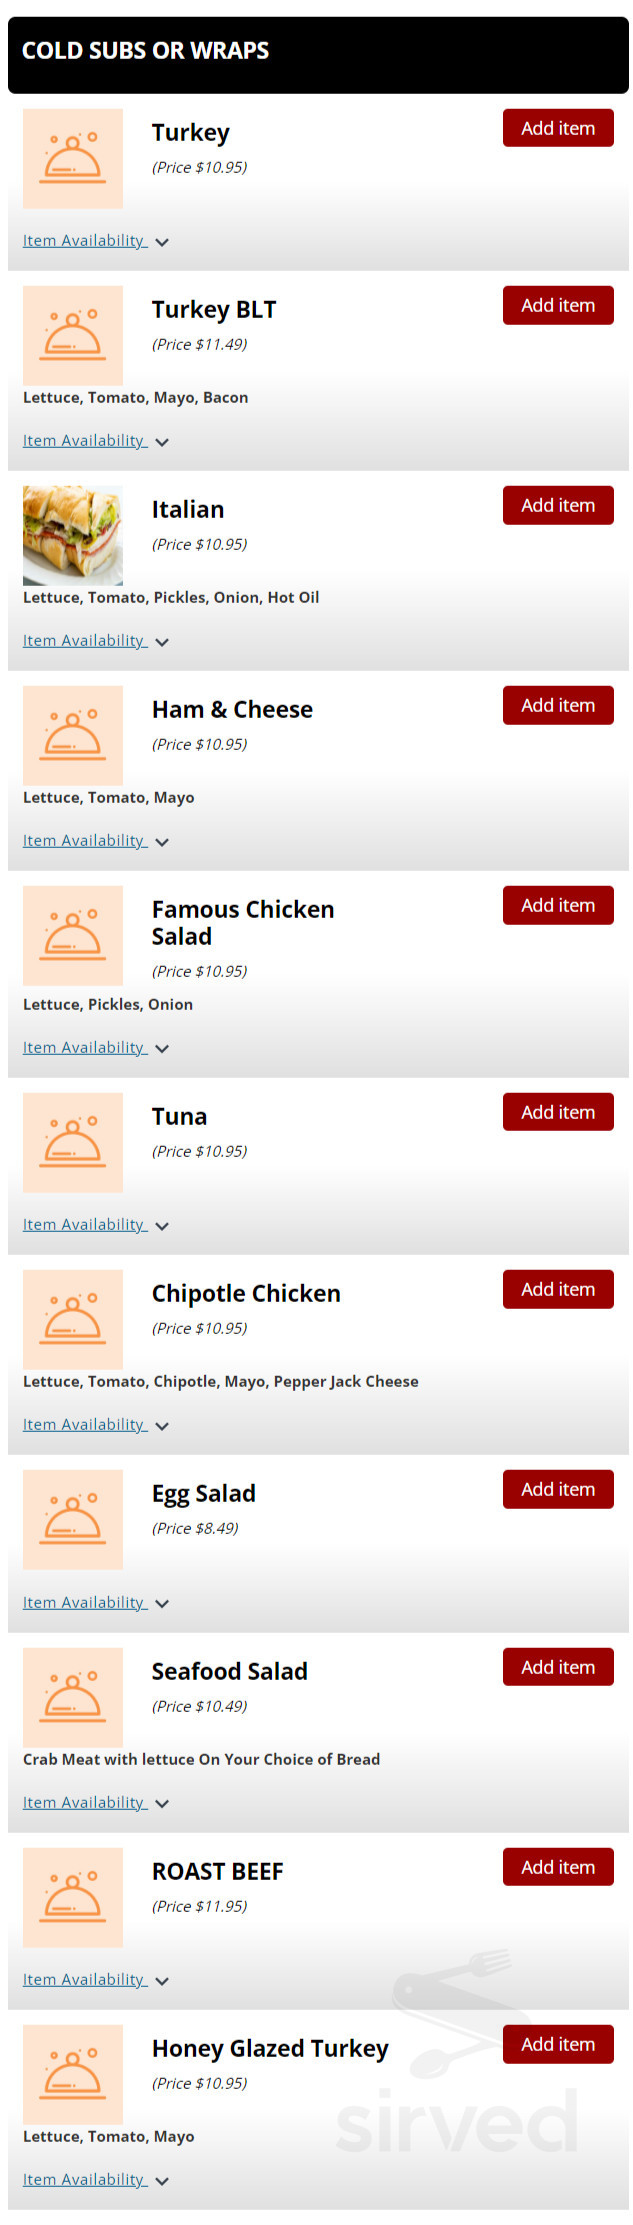633x2225 pixels.
Task: Select the Cold Subs or Wraps header
Action: (146, 51)
